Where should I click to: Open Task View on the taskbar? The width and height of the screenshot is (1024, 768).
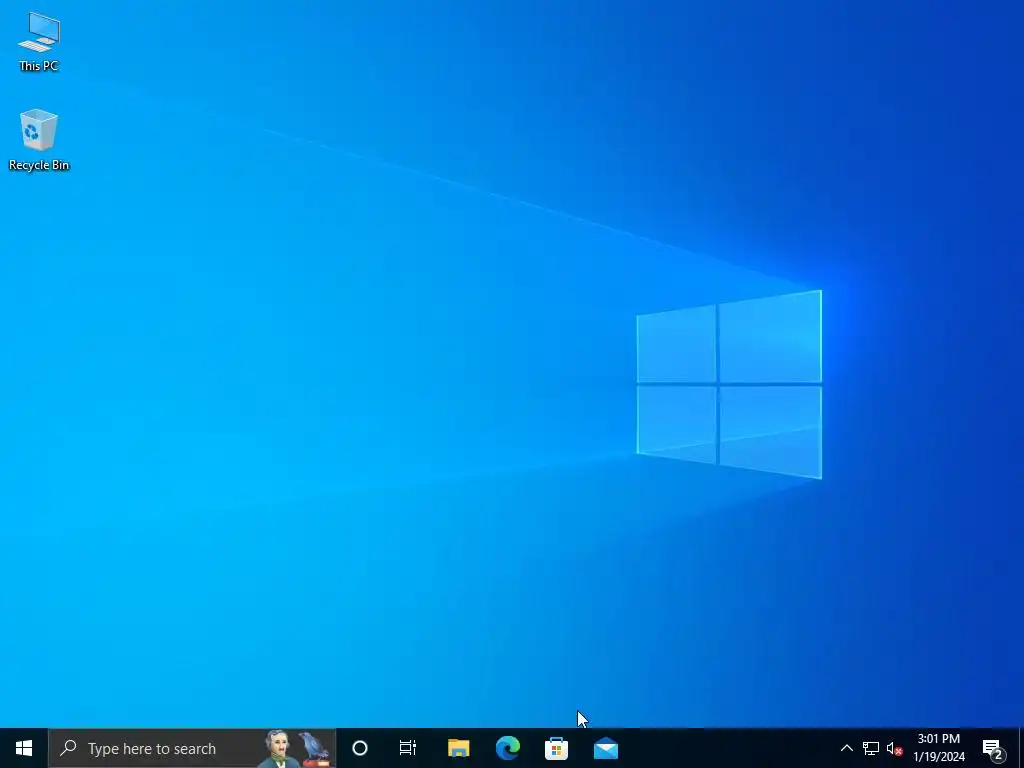408,748
